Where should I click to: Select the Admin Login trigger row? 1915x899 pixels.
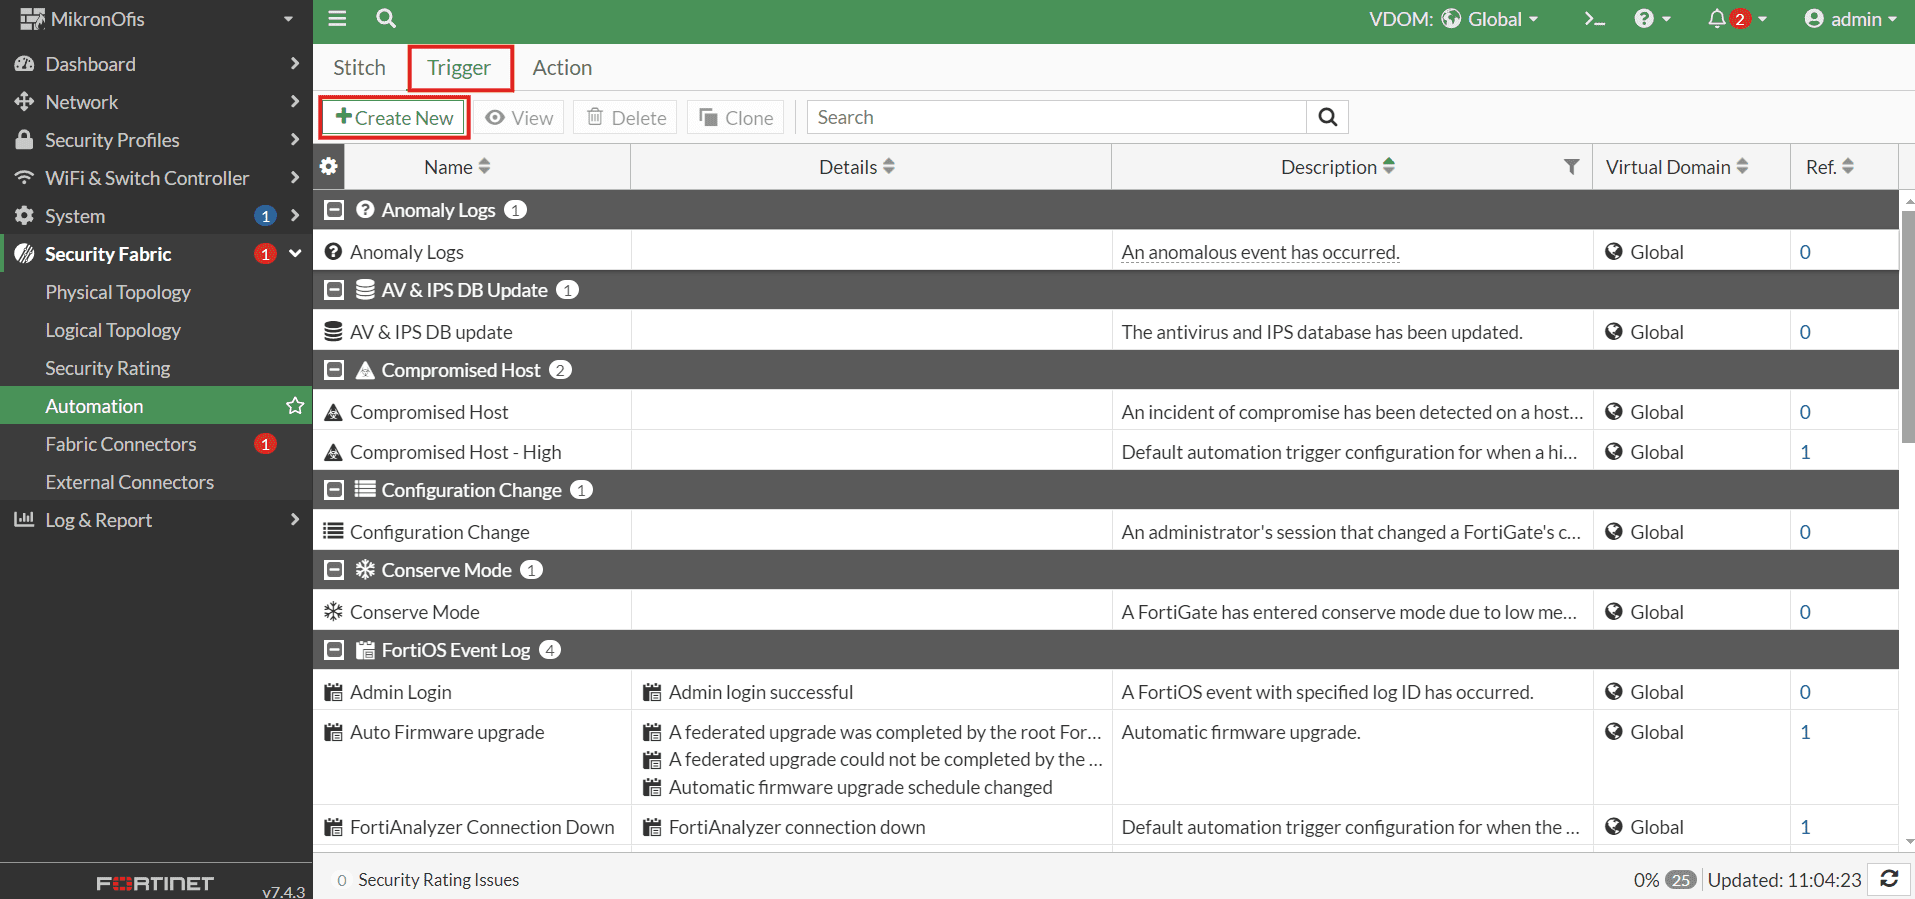click(x=1105, y=692)
